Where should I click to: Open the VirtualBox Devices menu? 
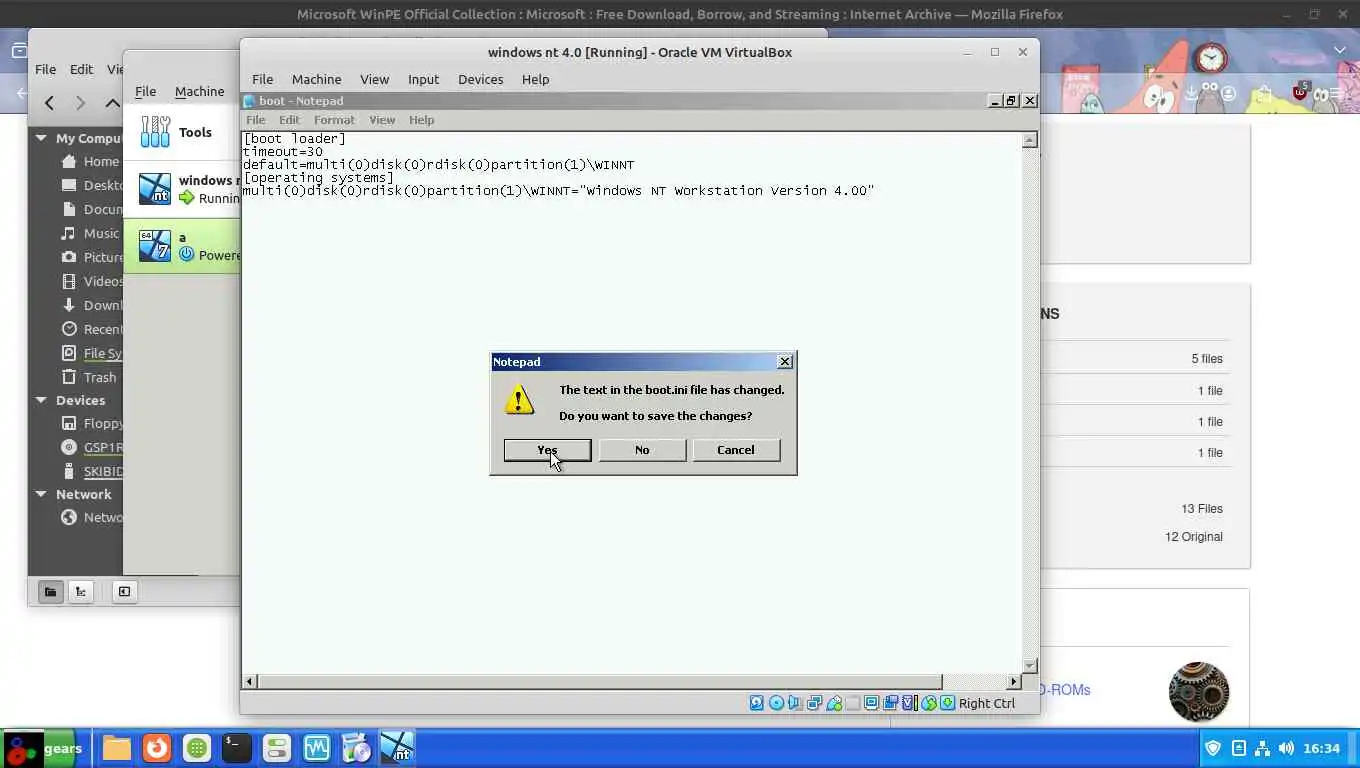pos(480,79)
